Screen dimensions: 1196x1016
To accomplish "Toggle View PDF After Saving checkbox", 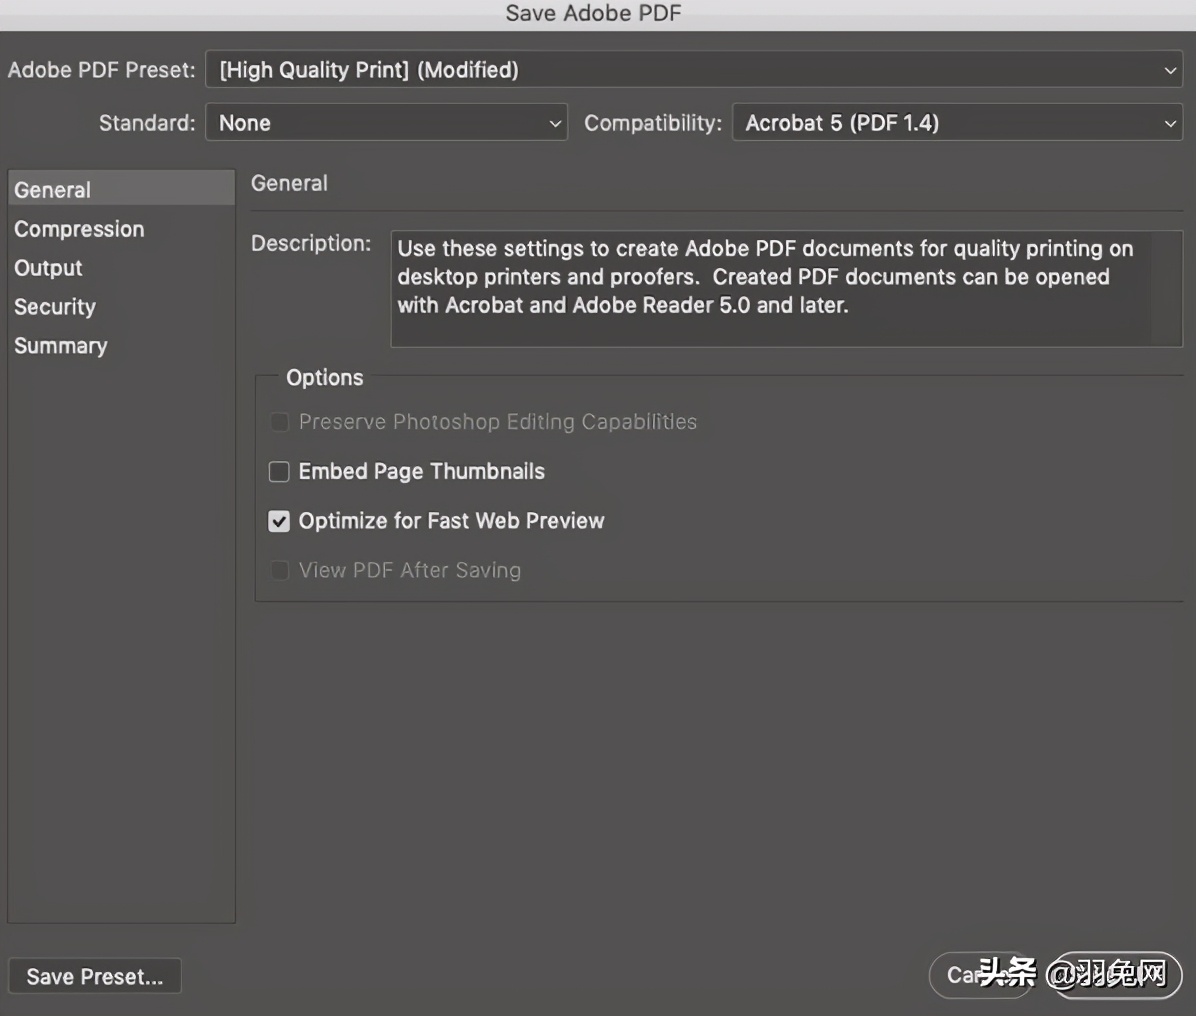I will click(x=279, y=571).
